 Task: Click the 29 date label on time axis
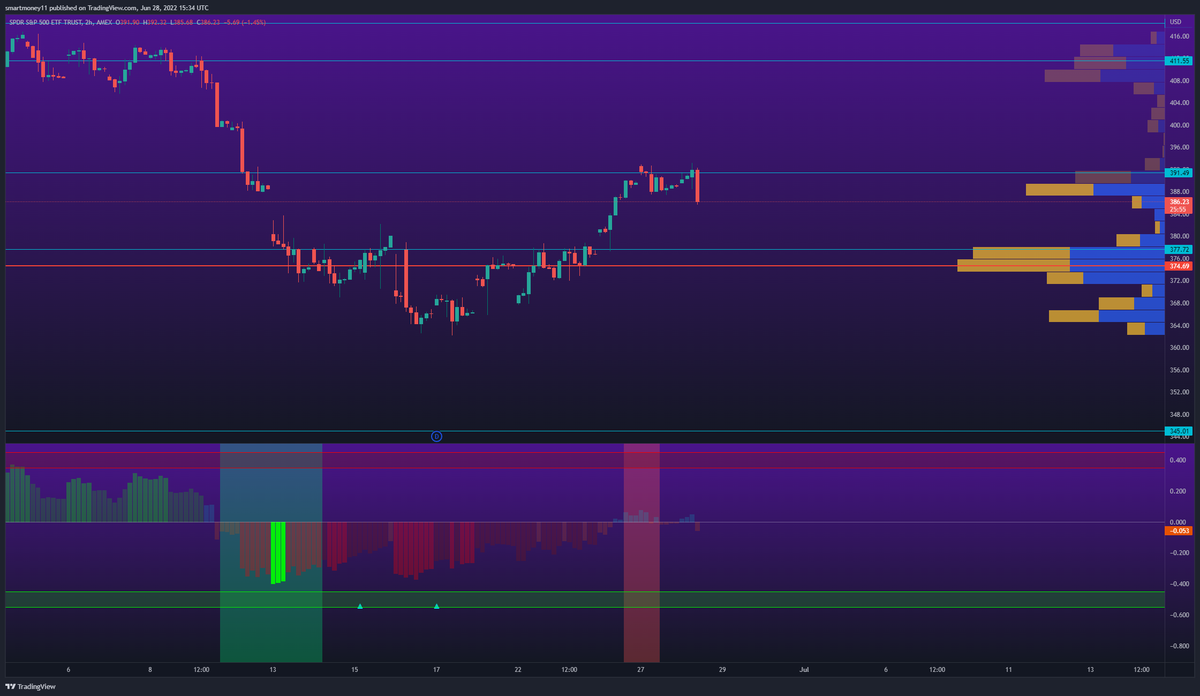click(722, 670)
